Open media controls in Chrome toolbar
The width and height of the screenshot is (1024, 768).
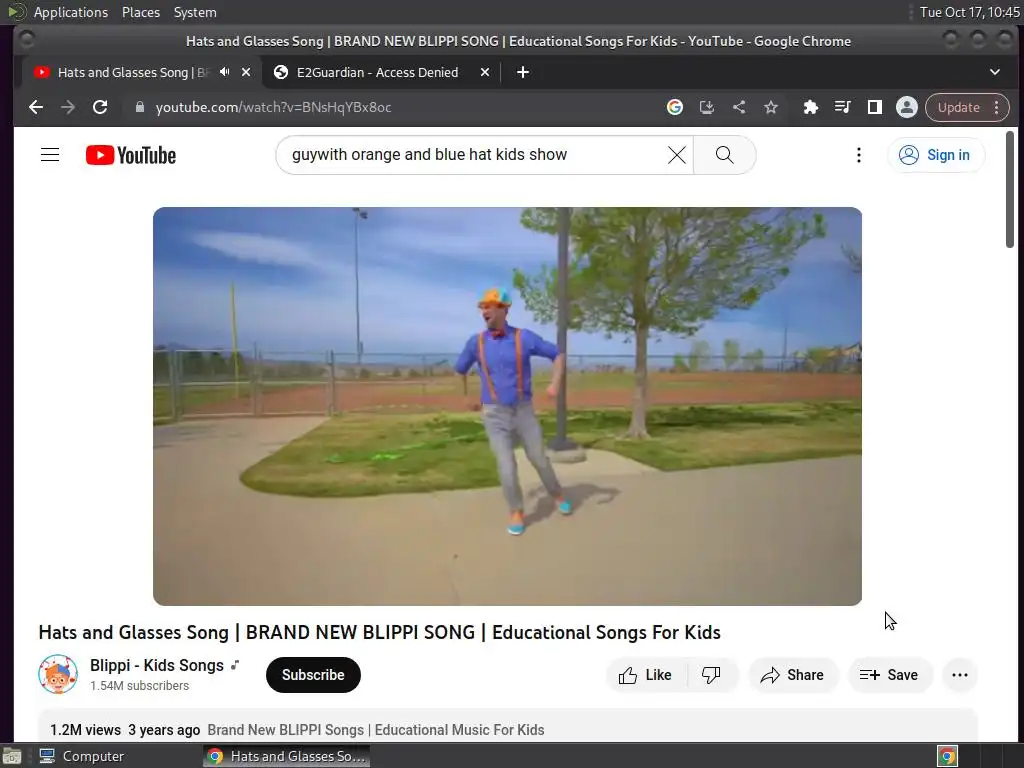[842, 107]
